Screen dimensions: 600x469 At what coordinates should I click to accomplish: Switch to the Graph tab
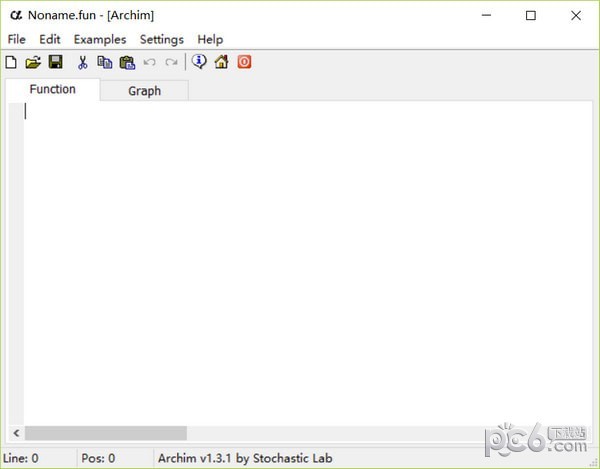144,91
